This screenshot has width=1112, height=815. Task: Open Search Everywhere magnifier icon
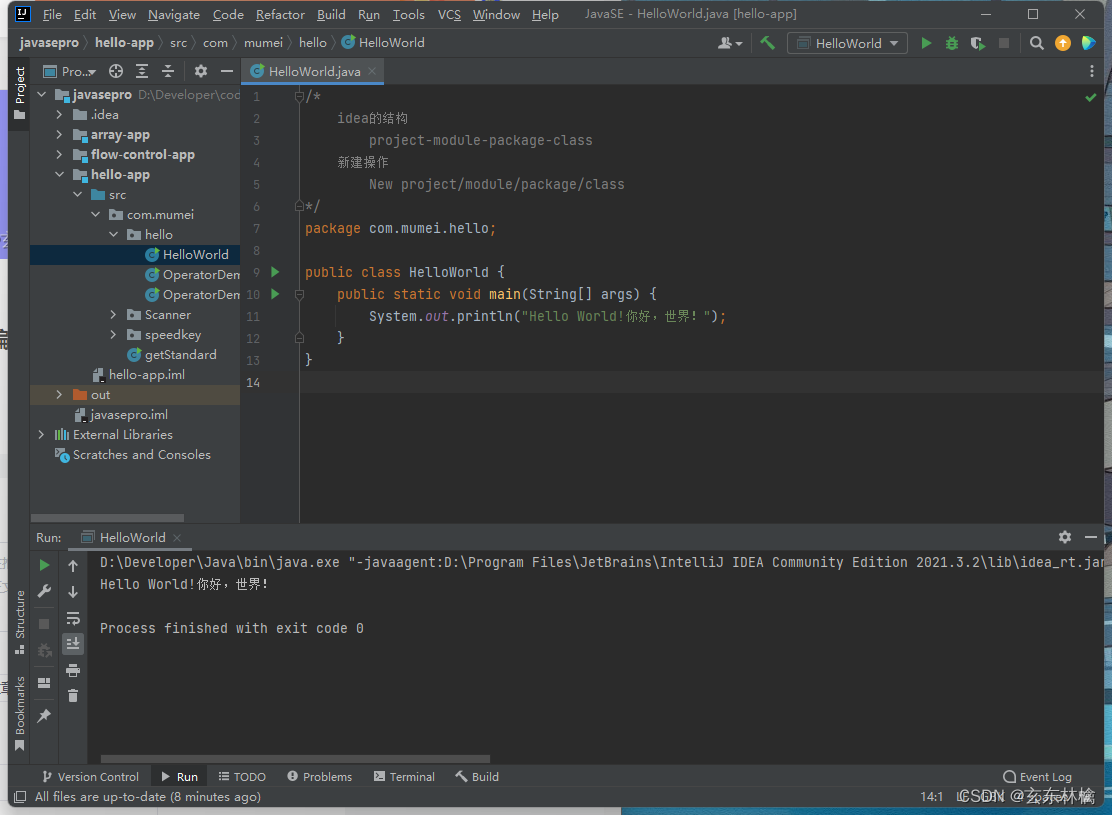[x=1037, y=43]
